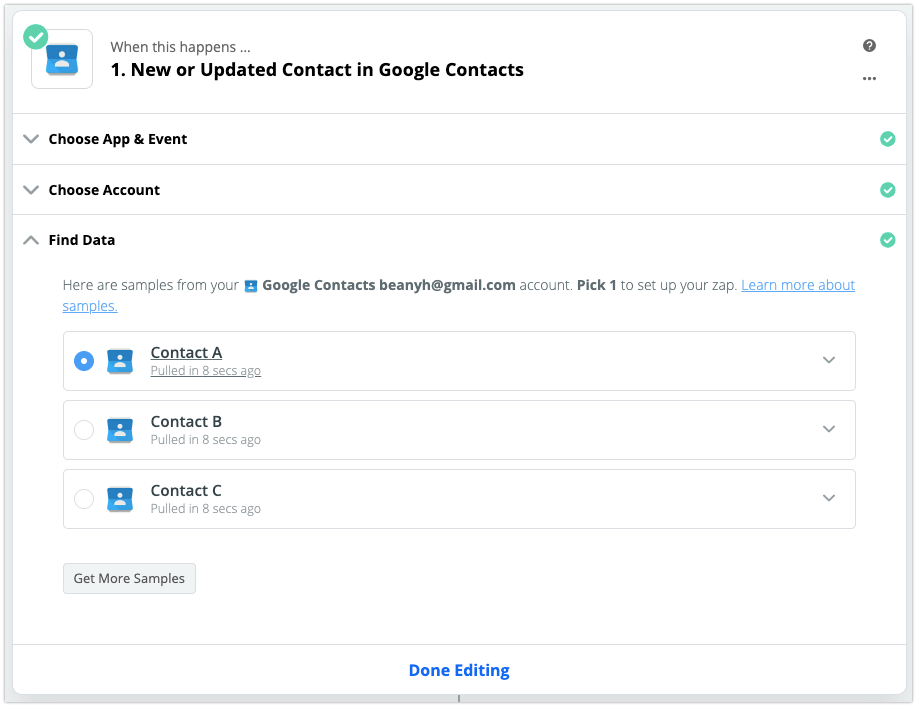Click green checkmark beside Choose App & Event

887,139
